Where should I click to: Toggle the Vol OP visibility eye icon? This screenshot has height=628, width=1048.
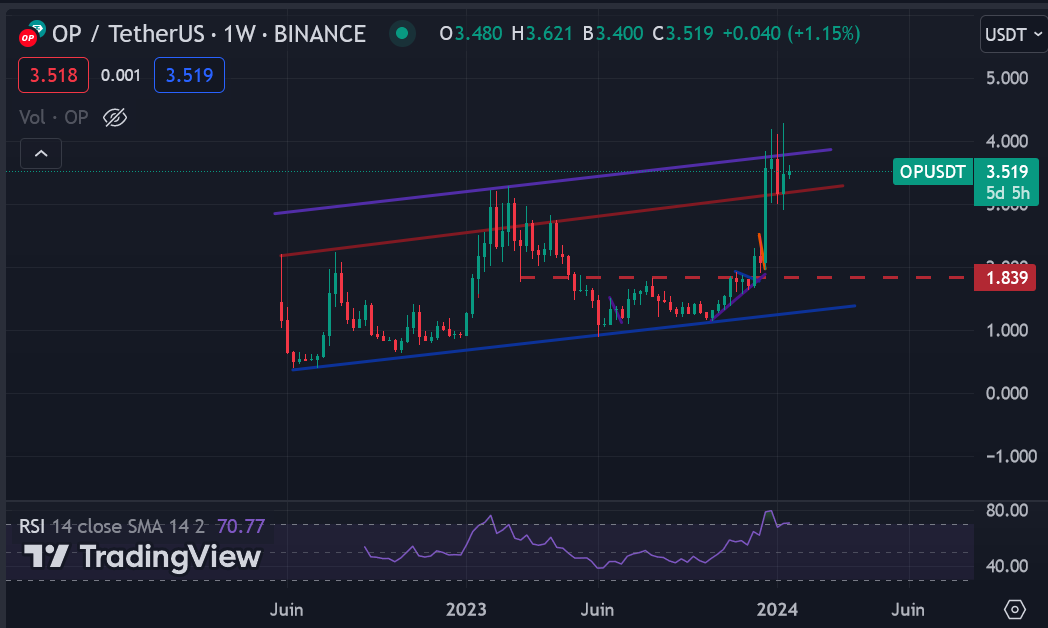115,118
